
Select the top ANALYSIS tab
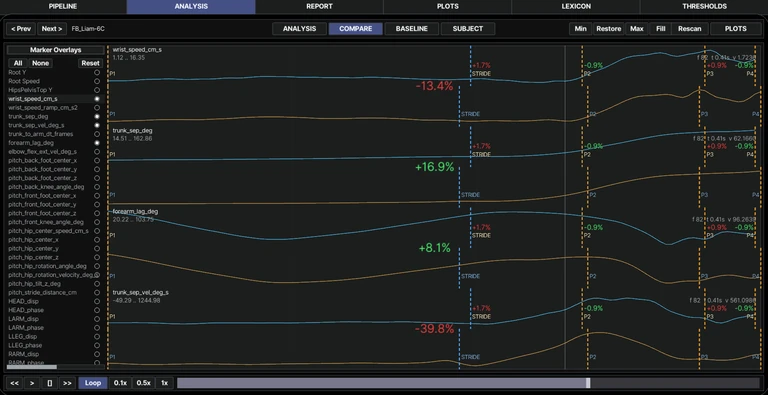(191, 6)
